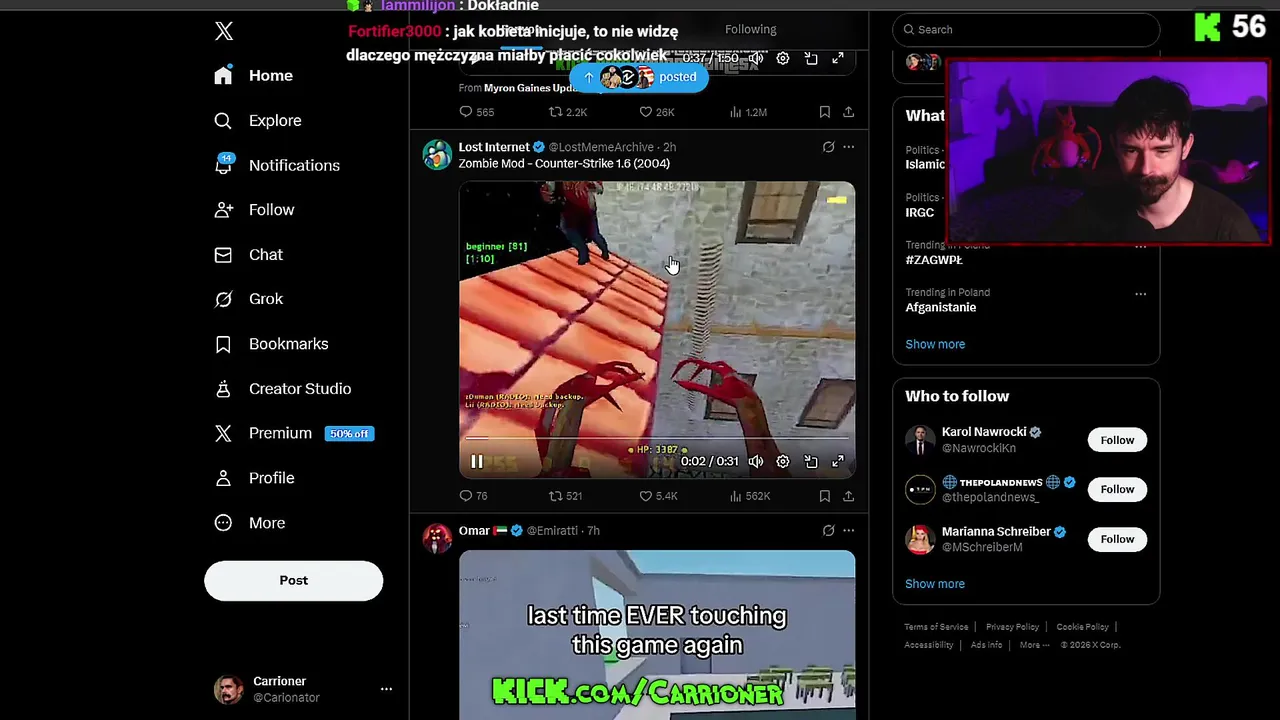Click Show more under trends
Viewport: 1280px width, 720px height.
coord(935,344)
